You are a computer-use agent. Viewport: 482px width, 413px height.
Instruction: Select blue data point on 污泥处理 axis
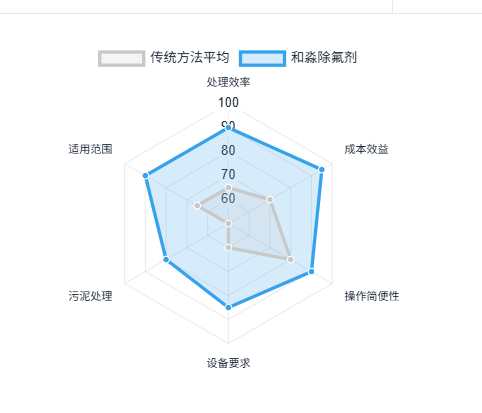(166, 259)
